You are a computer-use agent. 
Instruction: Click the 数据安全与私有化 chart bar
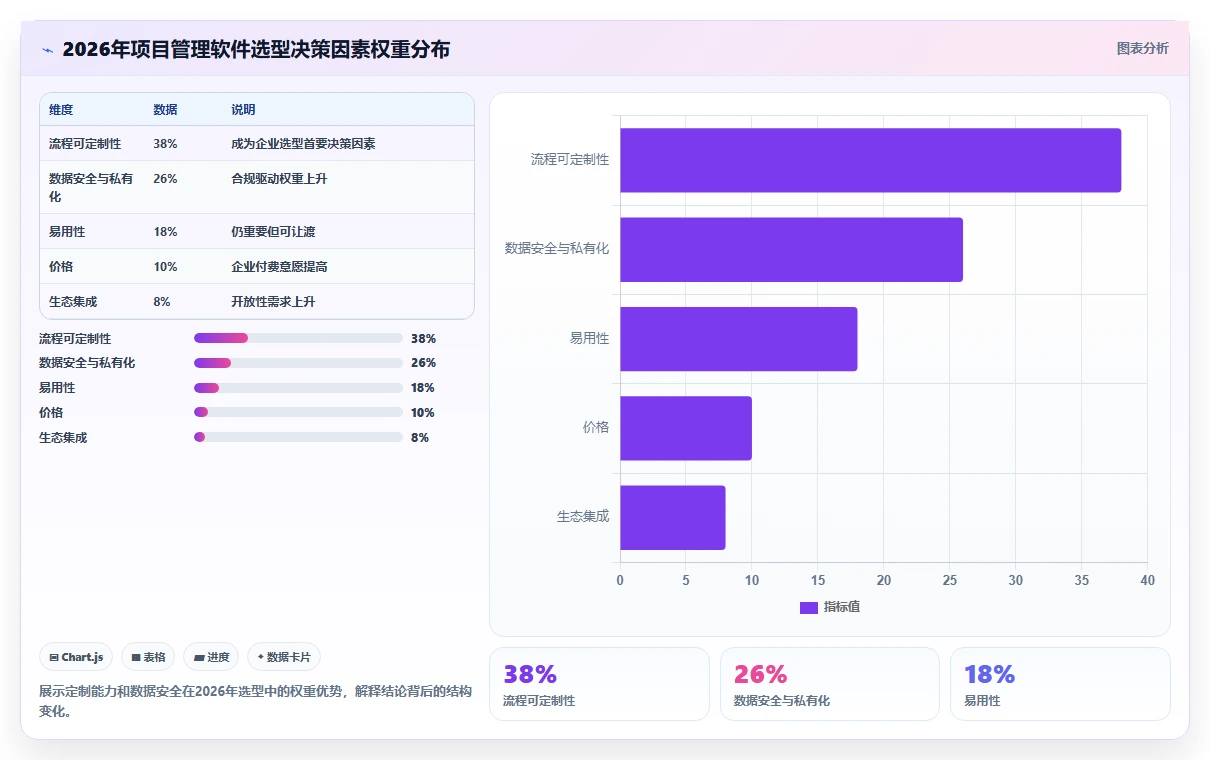tap(791, 249)
